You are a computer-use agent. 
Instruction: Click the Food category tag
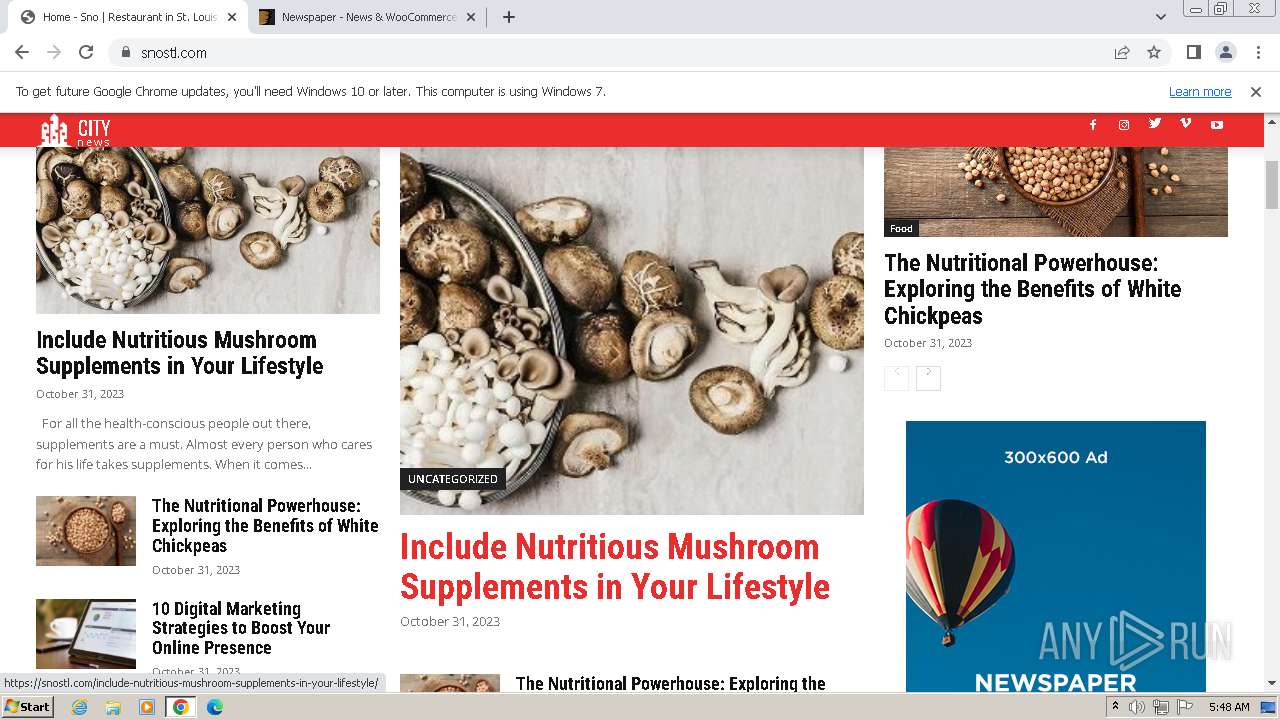pyautogui.click(x=901, y=228)
